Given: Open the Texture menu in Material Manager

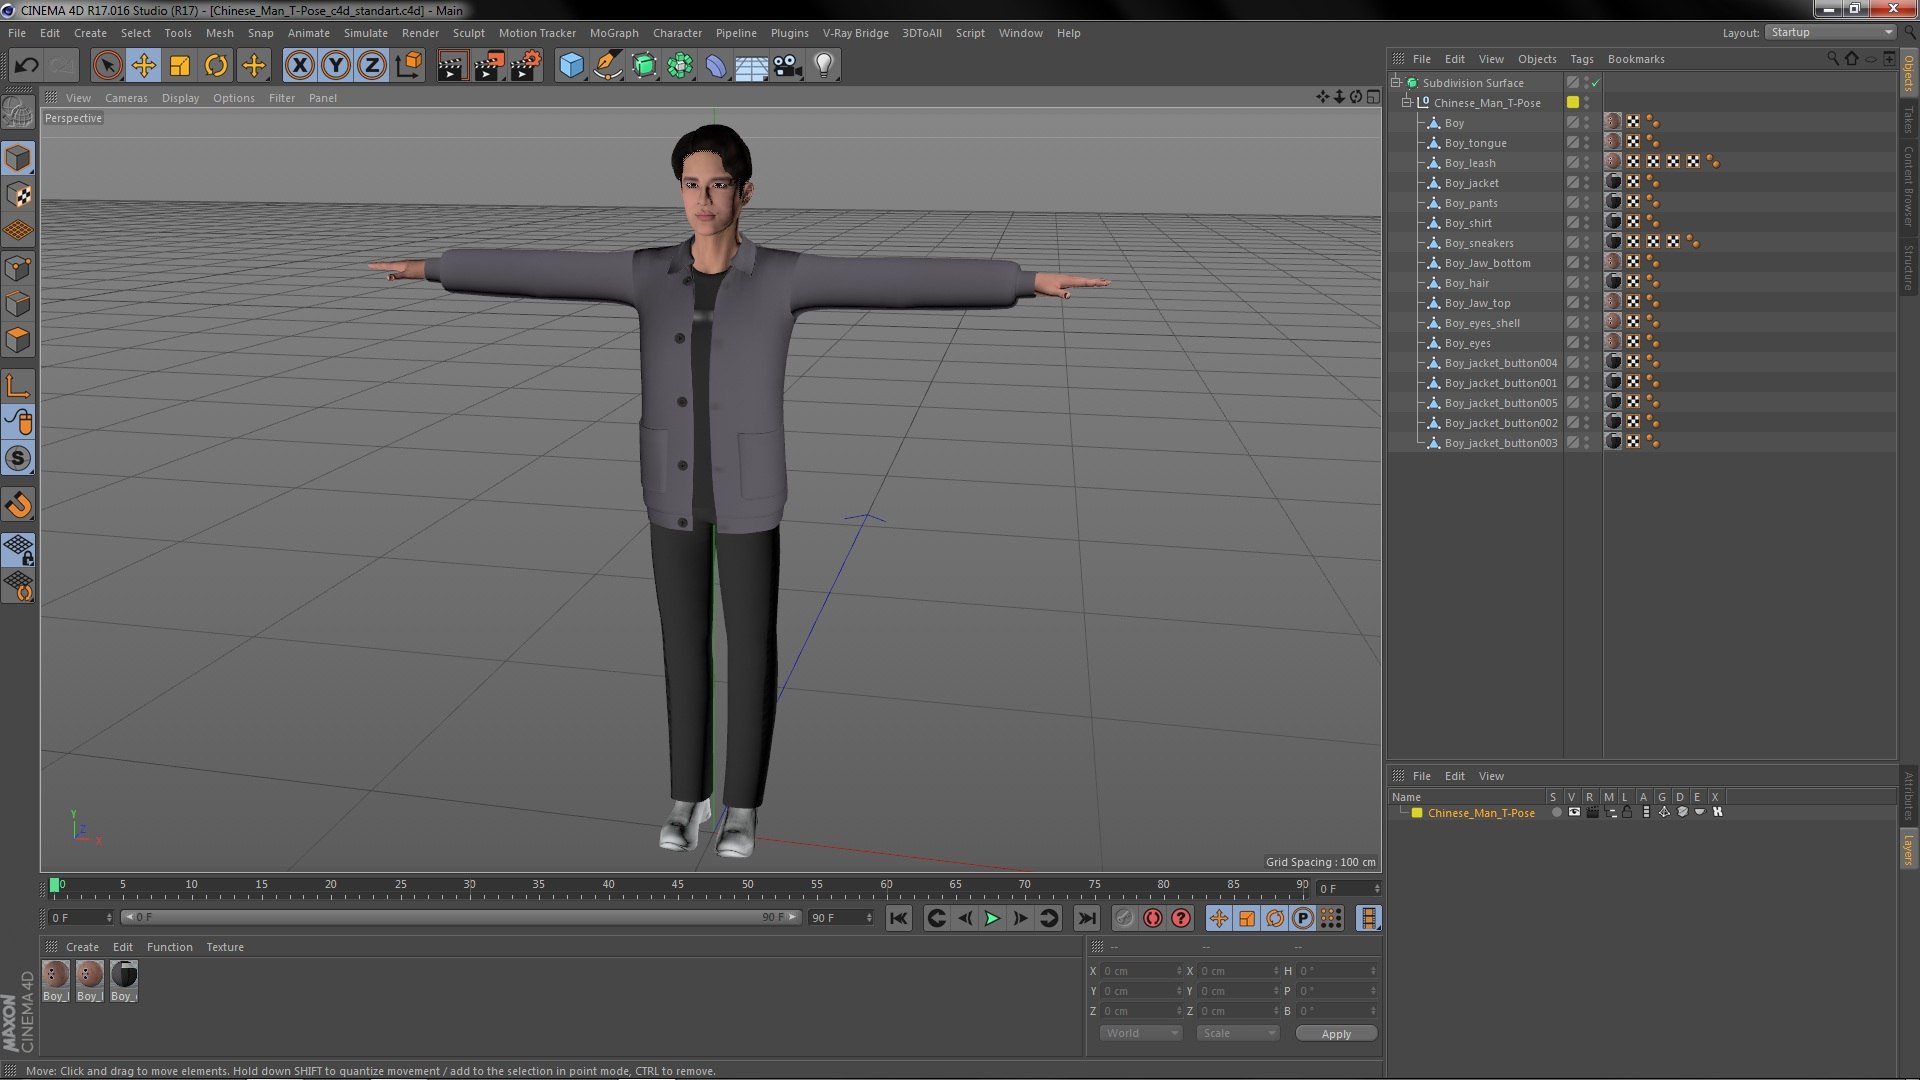Looking at the screenshot, I should coord(225,947).
